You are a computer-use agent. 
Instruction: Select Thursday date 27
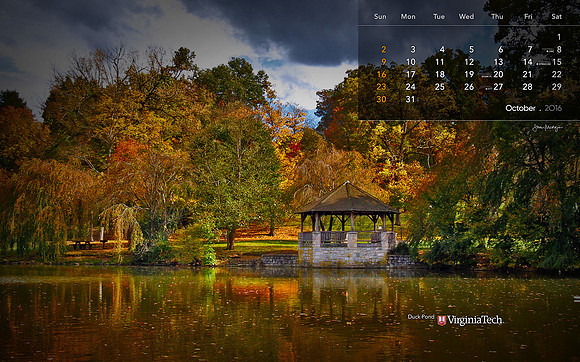[498, 87]
